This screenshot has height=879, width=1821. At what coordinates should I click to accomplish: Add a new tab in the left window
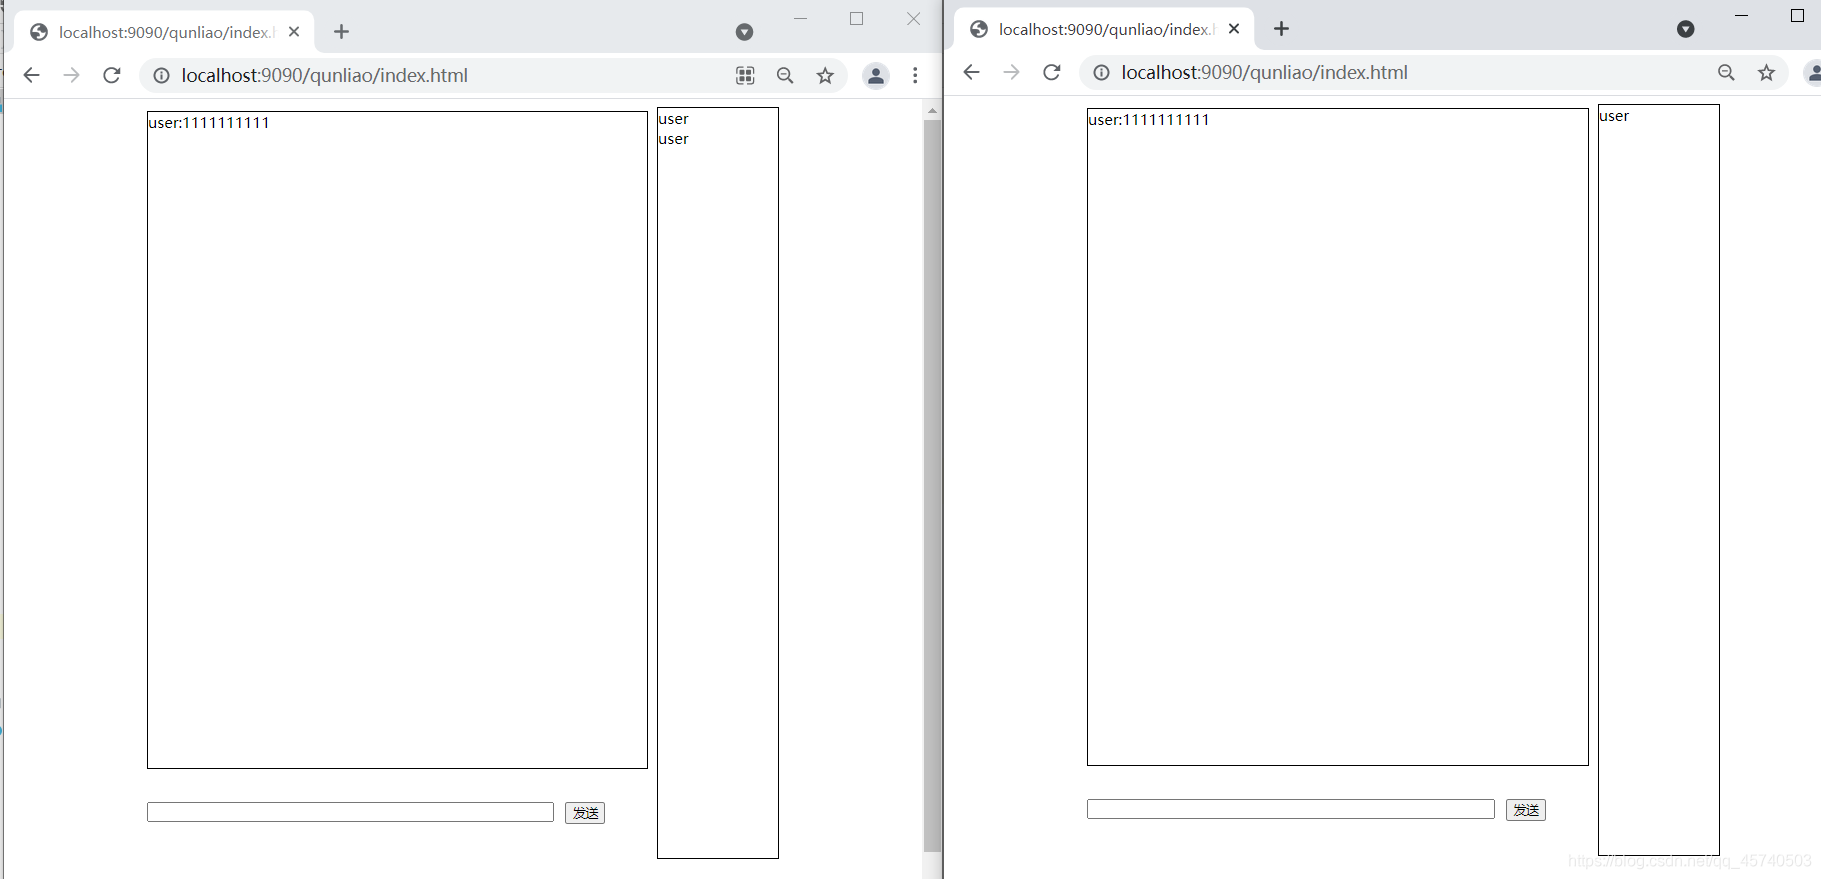(342, 32)
